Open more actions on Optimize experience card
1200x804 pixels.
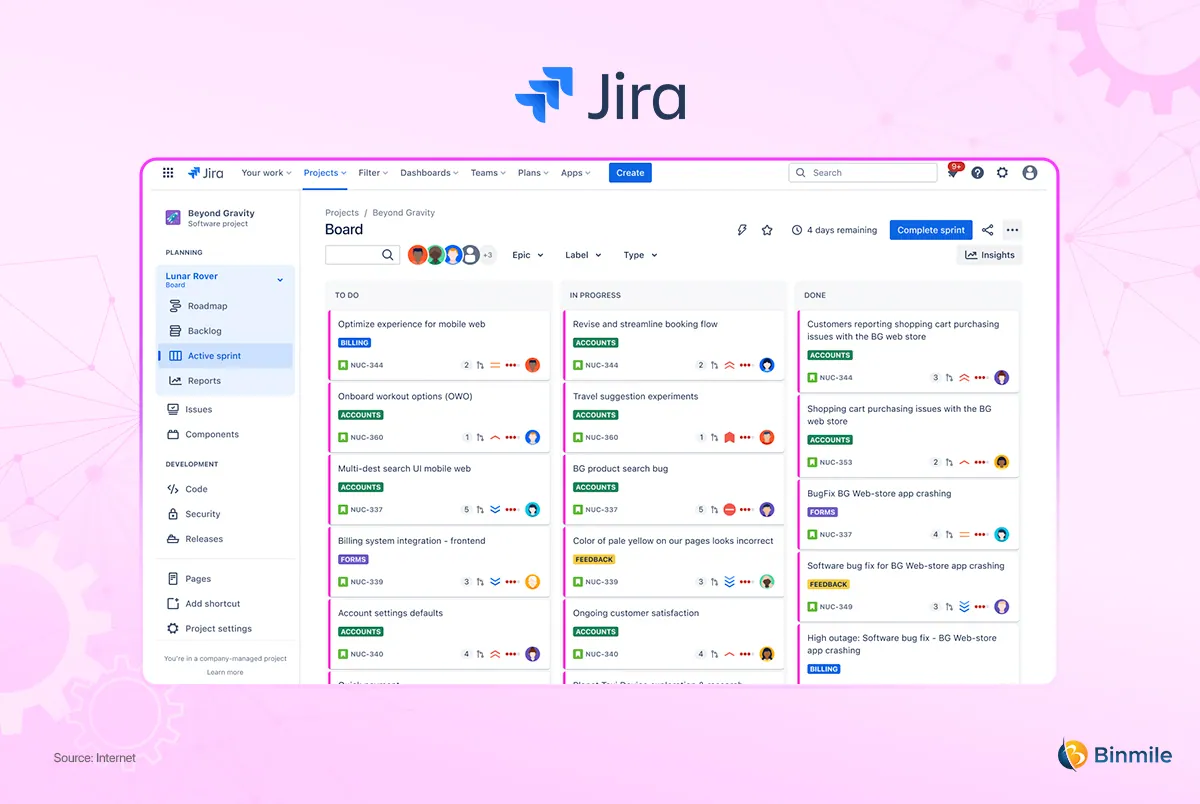pyautogui.click(x=511, y=365)
